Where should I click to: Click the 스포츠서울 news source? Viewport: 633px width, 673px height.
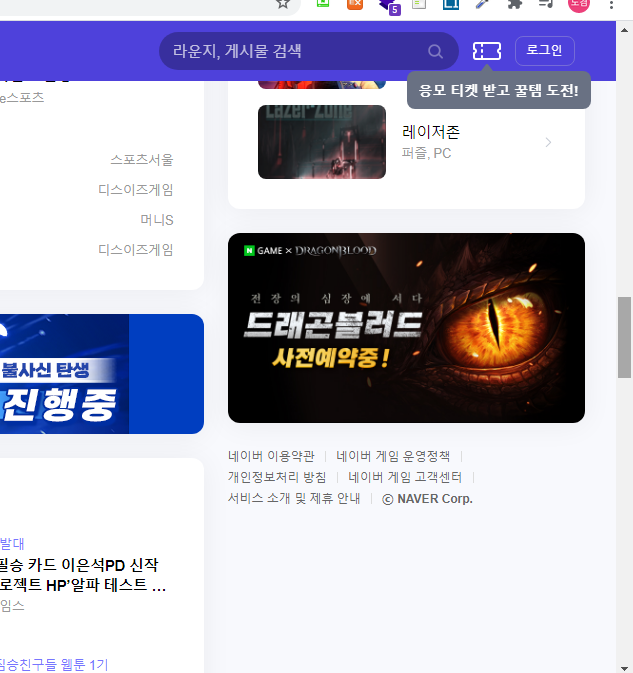tap(142, 160)
